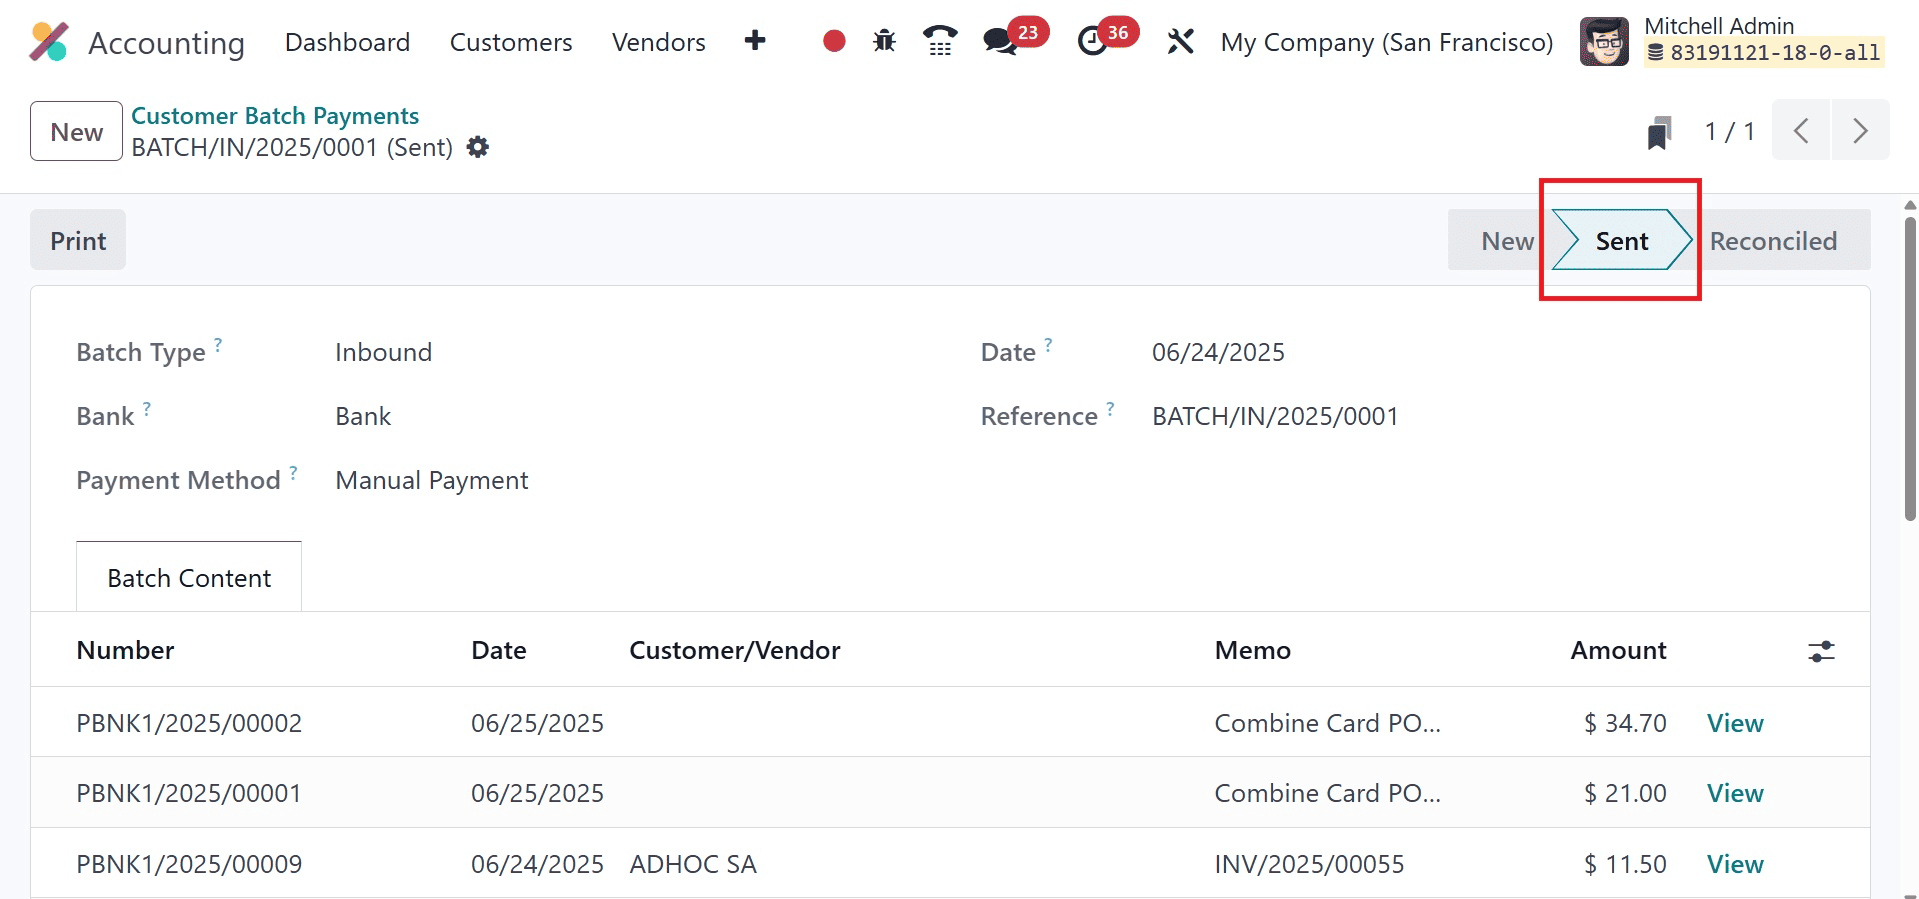Screen dimensions: 1919x899
Task: Sort by Amount column header
Action: (1618, 650)
